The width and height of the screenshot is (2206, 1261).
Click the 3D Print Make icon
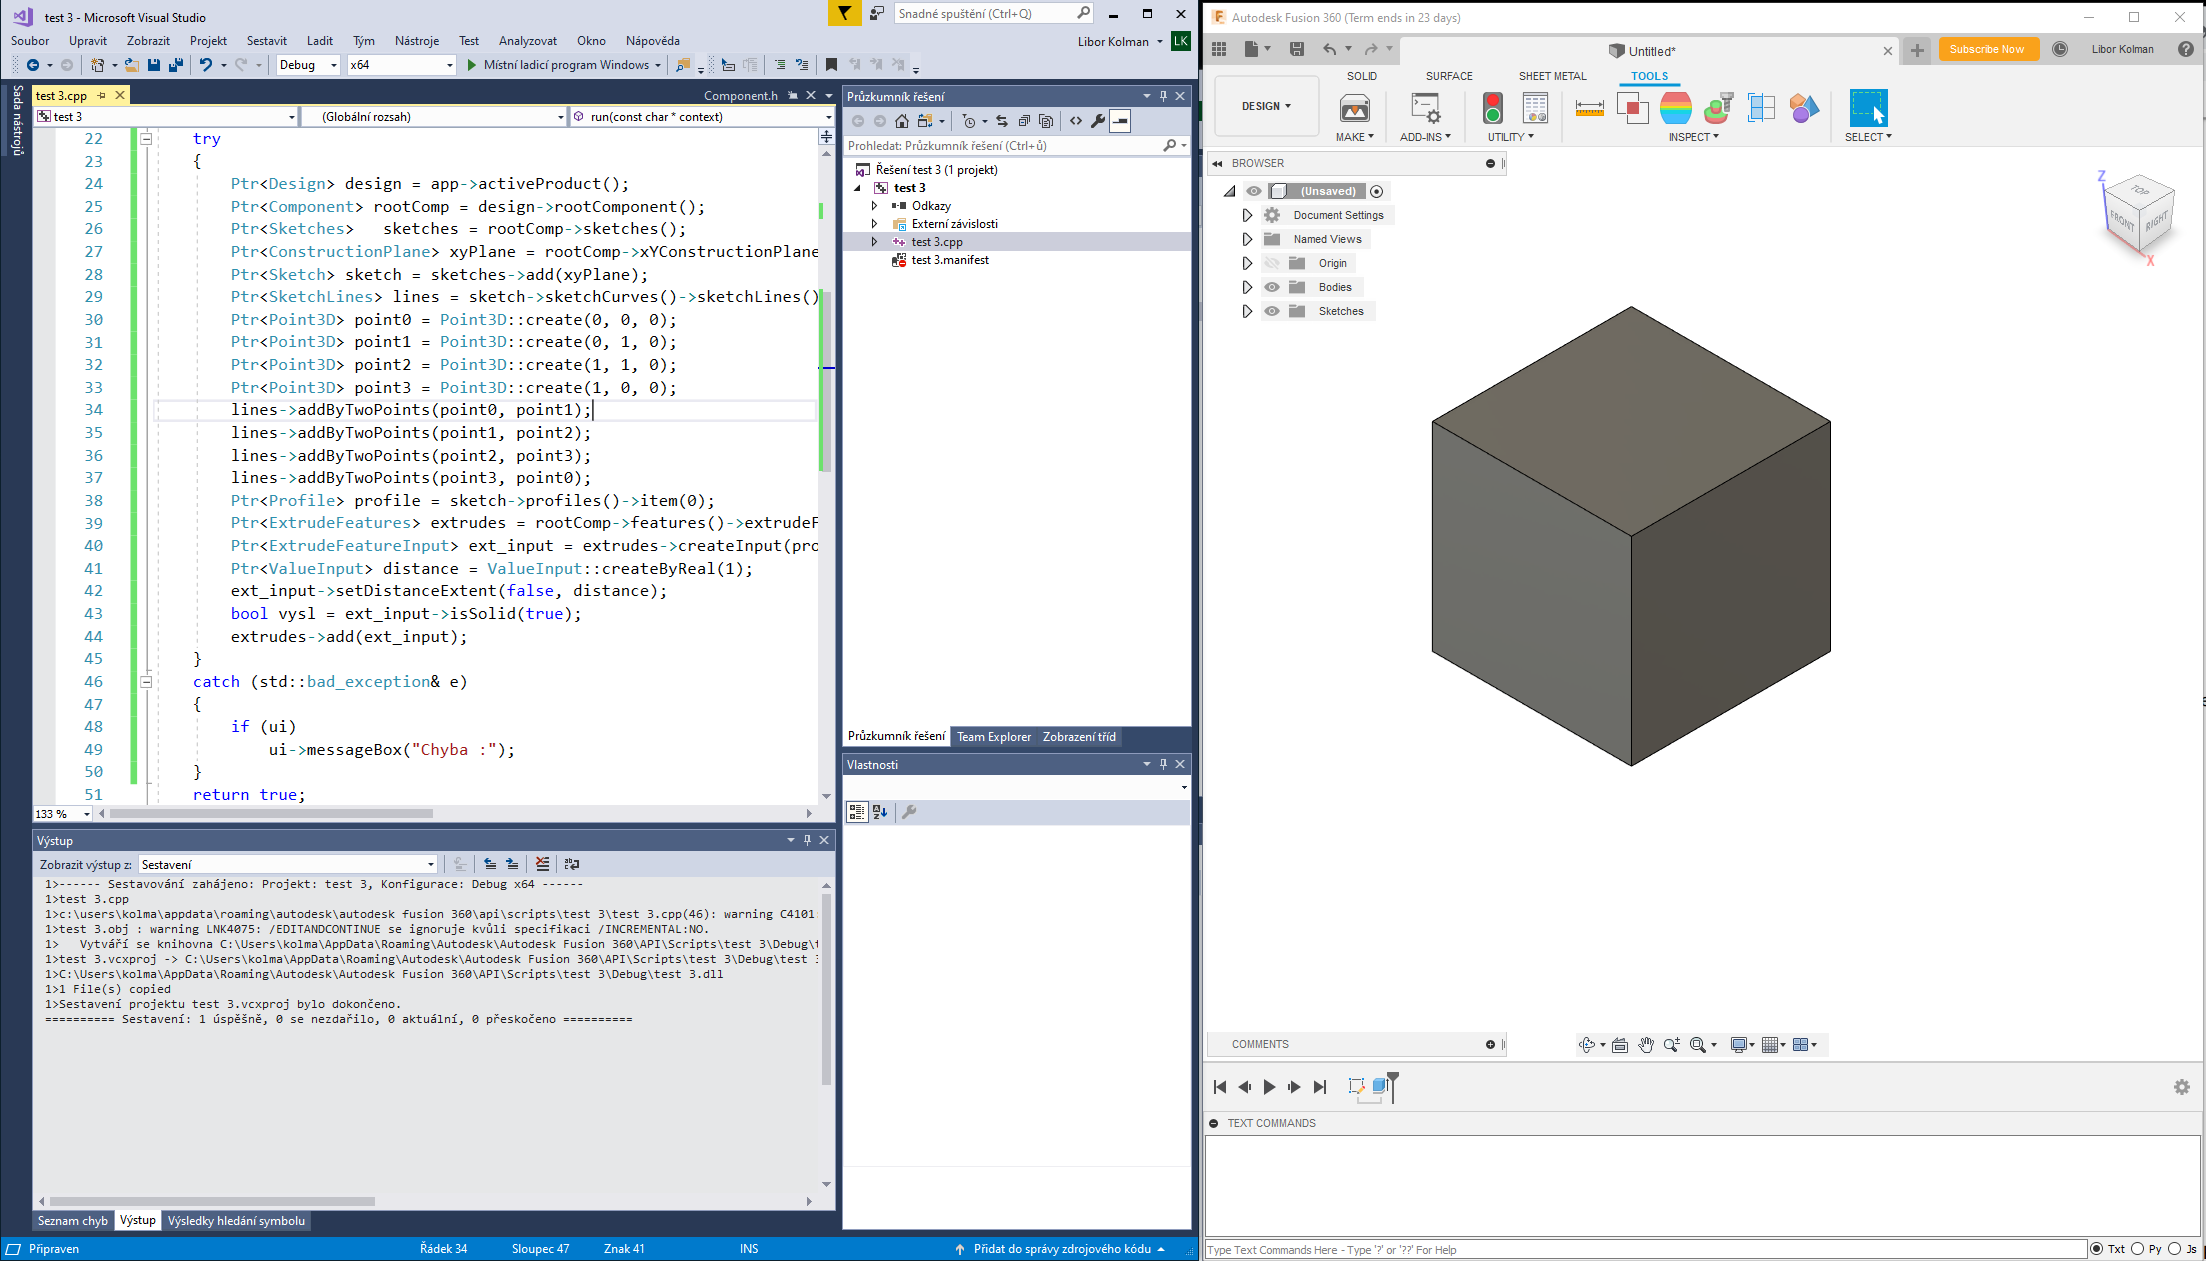1354,108
